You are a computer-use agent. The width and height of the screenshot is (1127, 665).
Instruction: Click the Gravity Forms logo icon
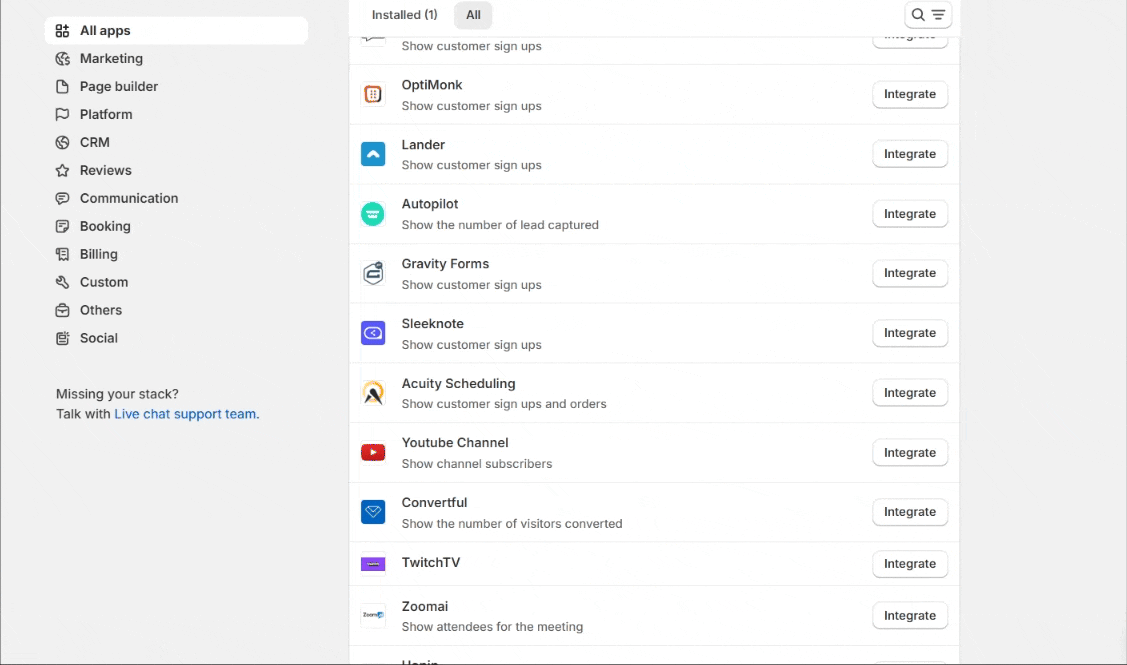(x=373, y=273)
